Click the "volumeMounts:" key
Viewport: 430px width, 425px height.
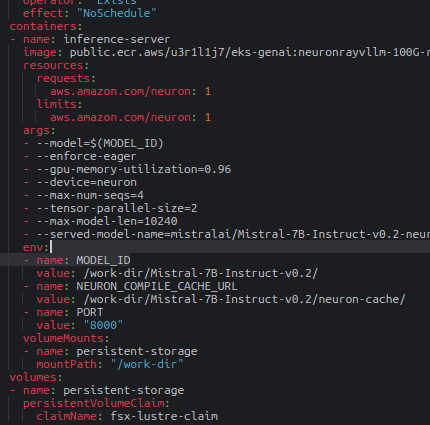pos(66,338)
